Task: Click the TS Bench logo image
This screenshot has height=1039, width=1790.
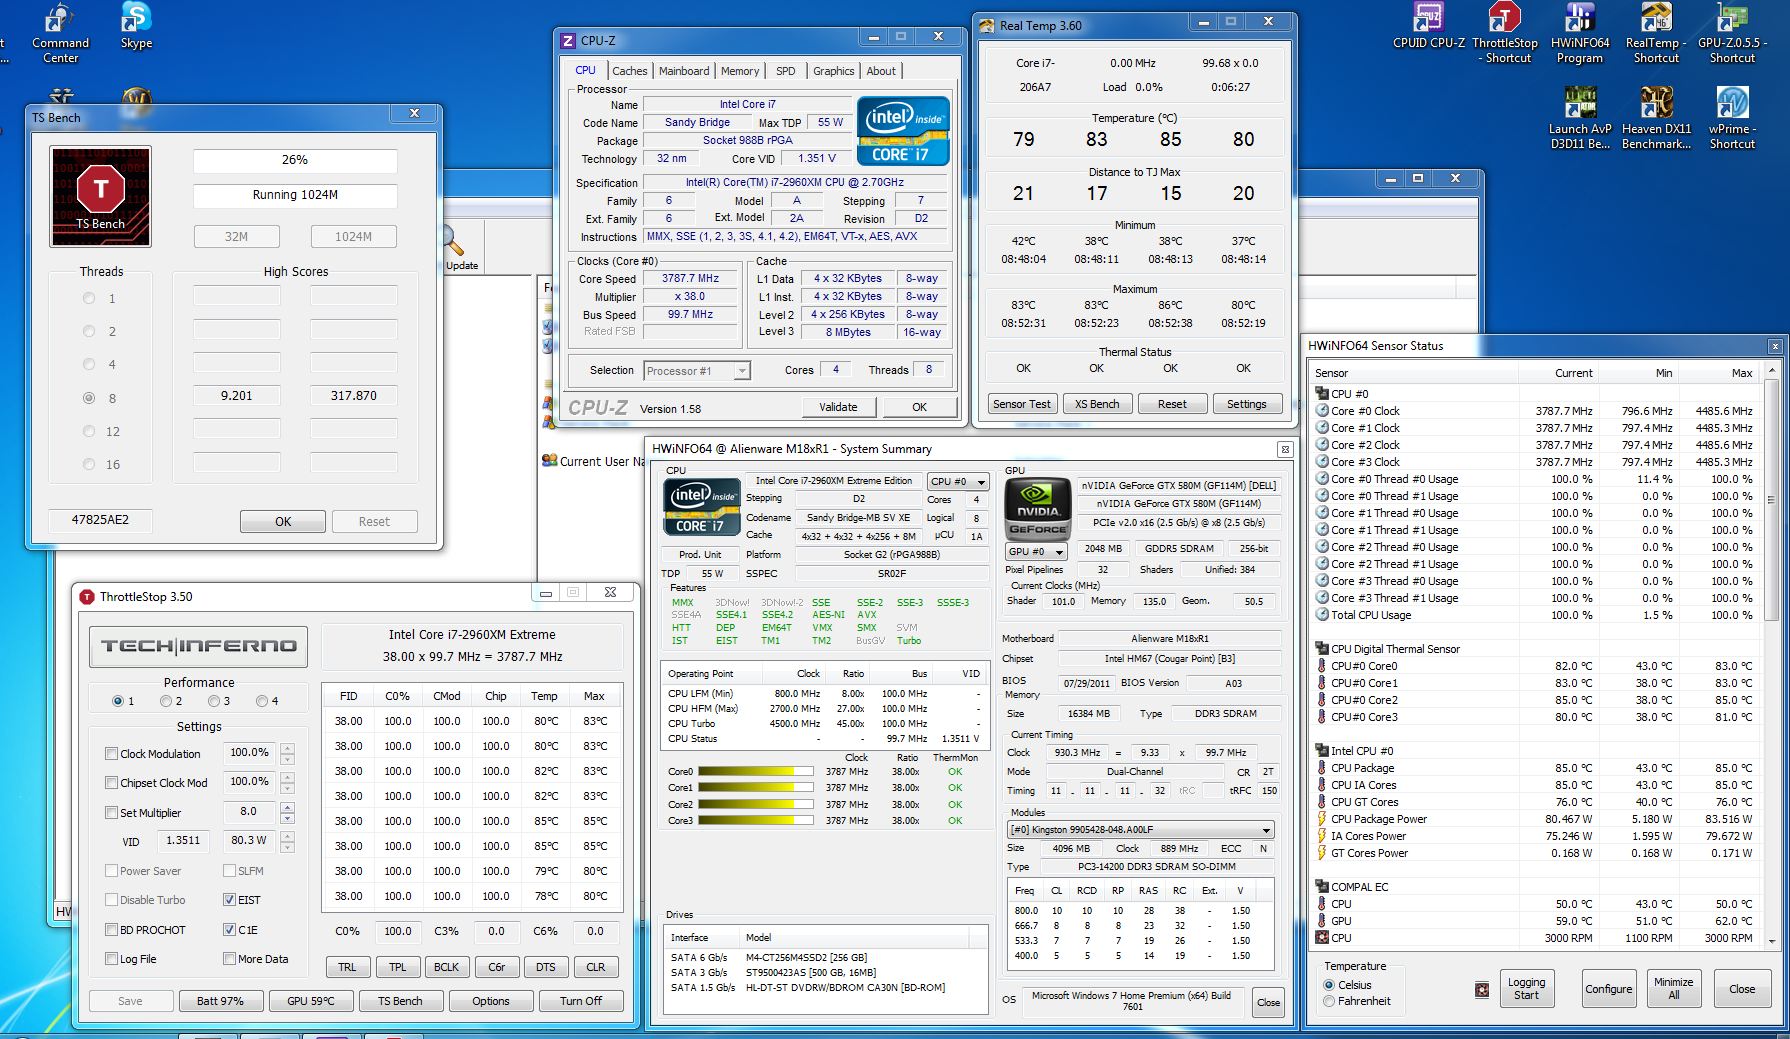Action: pyautogui.click(x=100, y=196)
